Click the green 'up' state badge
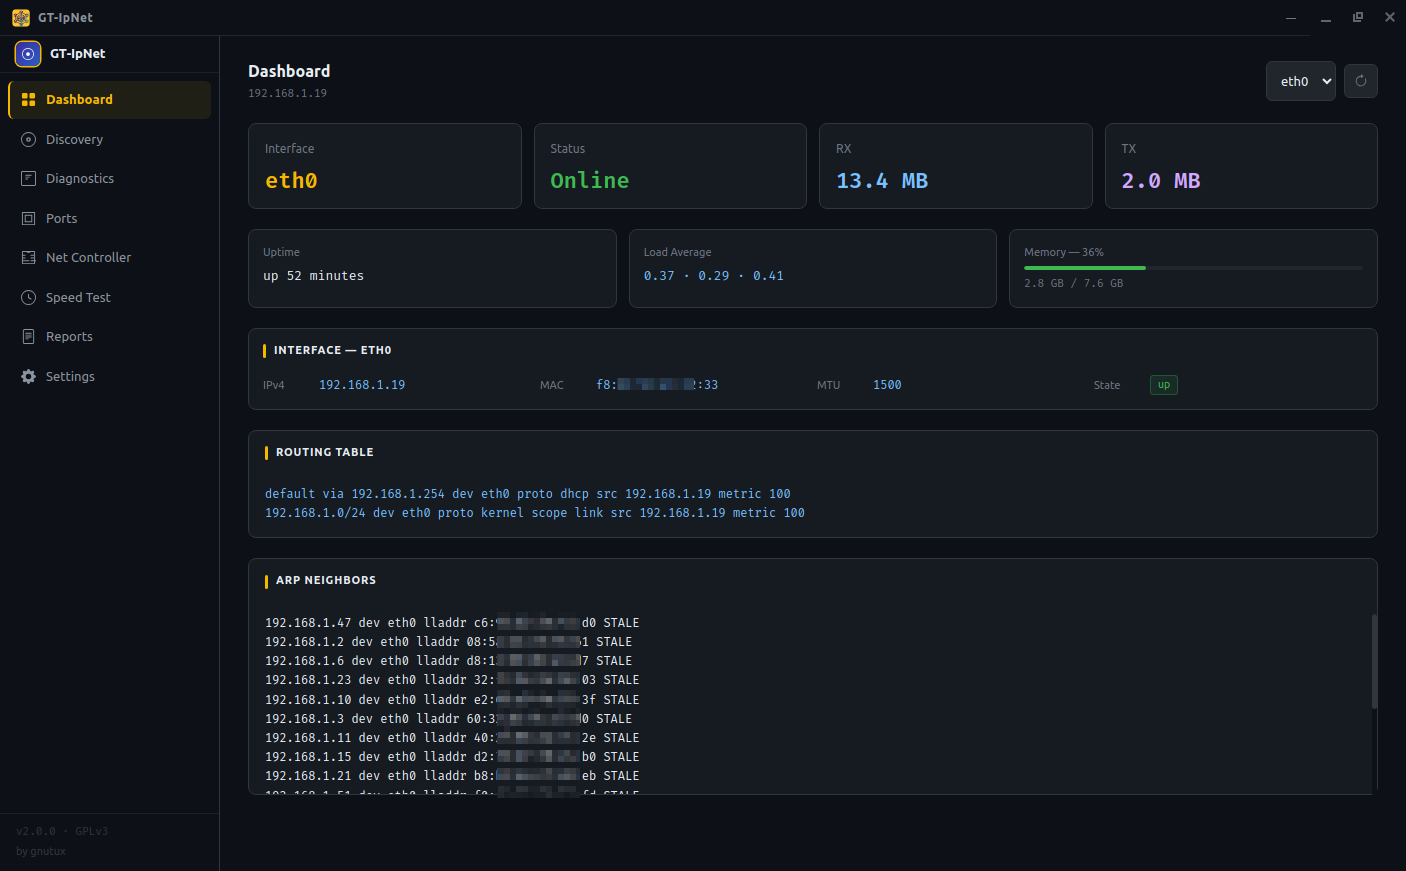The height and width of the screenshot is (871, 1406). pos(1164,385)
